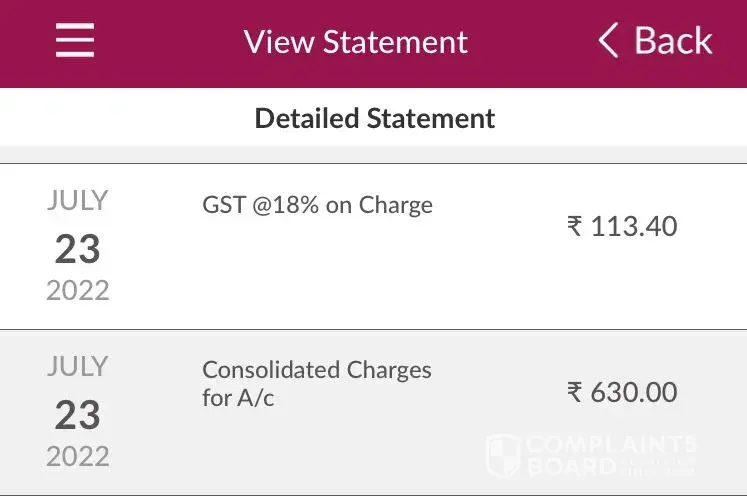The height and width of the screenshot is (498, 747).
Task: Click the ₹ 113.40 amount
Action: click(x=622, y=226)
